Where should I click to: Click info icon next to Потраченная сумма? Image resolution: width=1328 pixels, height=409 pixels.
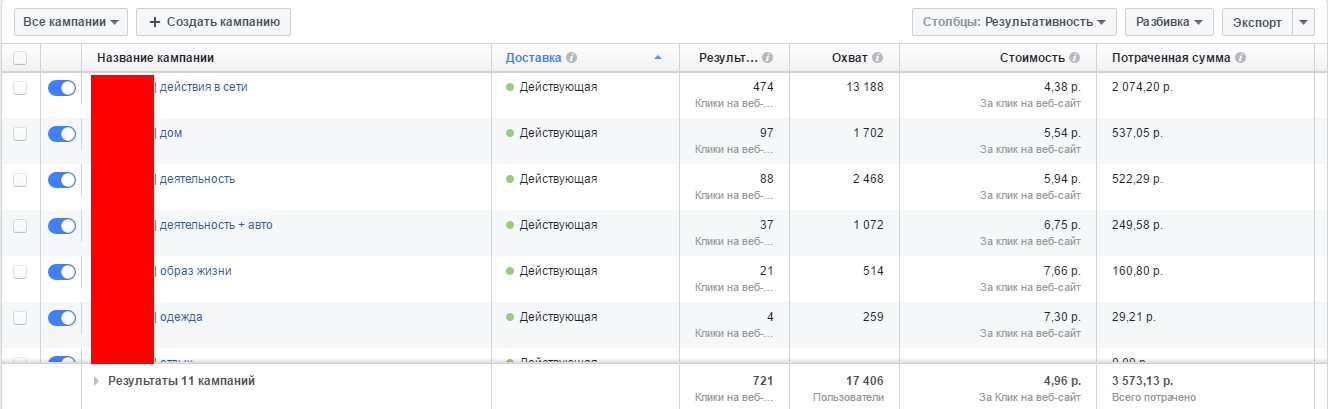[x=1240, y=58]
